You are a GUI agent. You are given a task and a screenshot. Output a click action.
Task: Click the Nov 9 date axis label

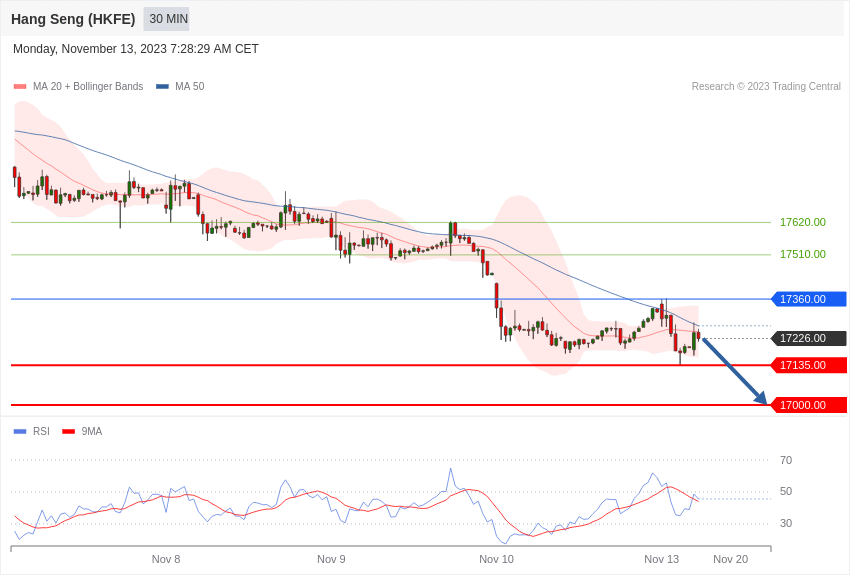tap(331, 559)
